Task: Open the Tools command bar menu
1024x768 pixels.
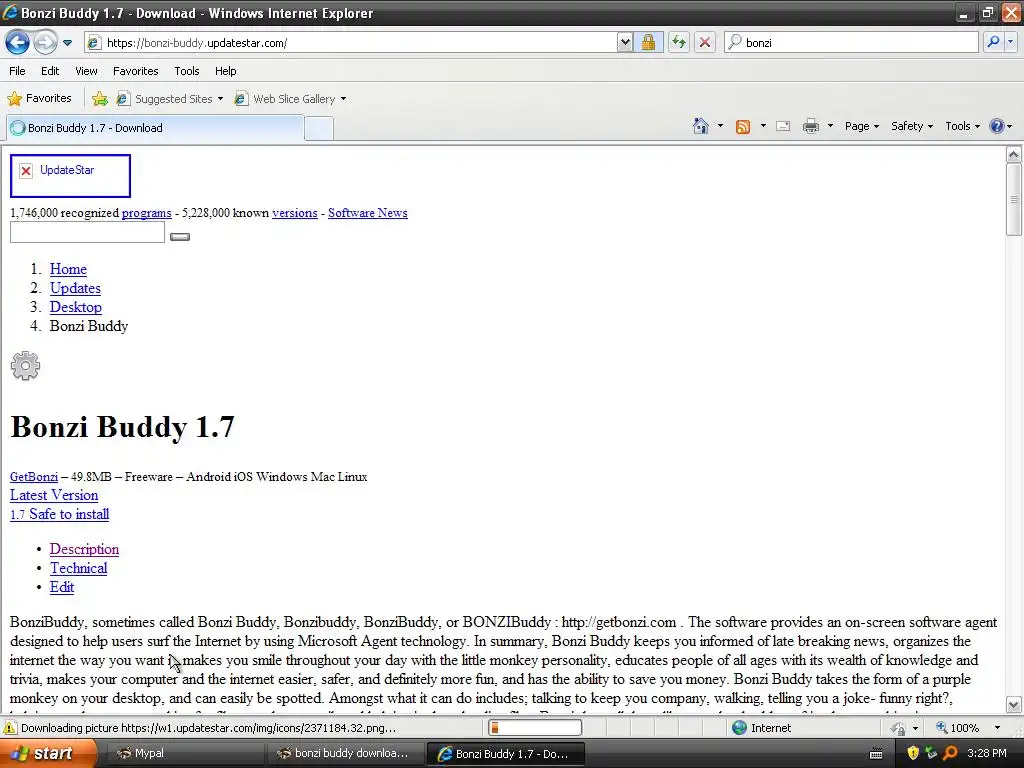Action: click(x=963, y=126)
